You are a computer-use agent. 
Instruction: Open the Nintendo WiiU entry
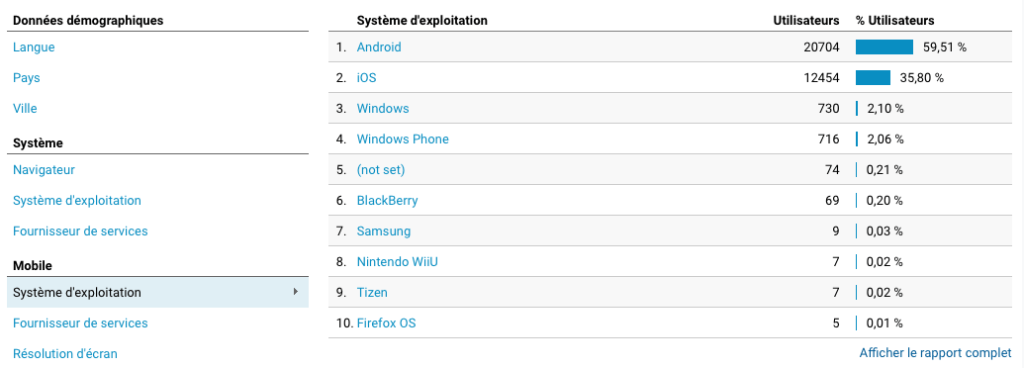pos(400,262)
